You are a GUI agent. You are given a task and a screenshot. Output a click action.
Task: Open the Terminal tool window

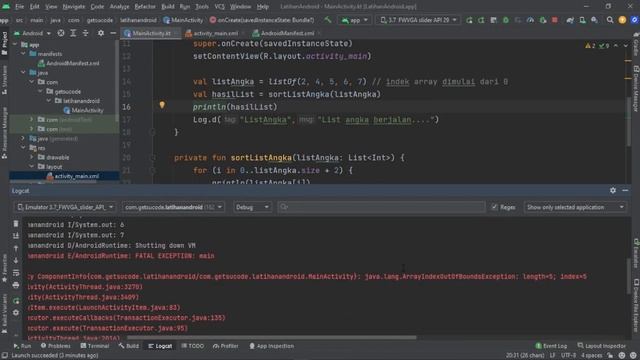(x=94, y=346)
